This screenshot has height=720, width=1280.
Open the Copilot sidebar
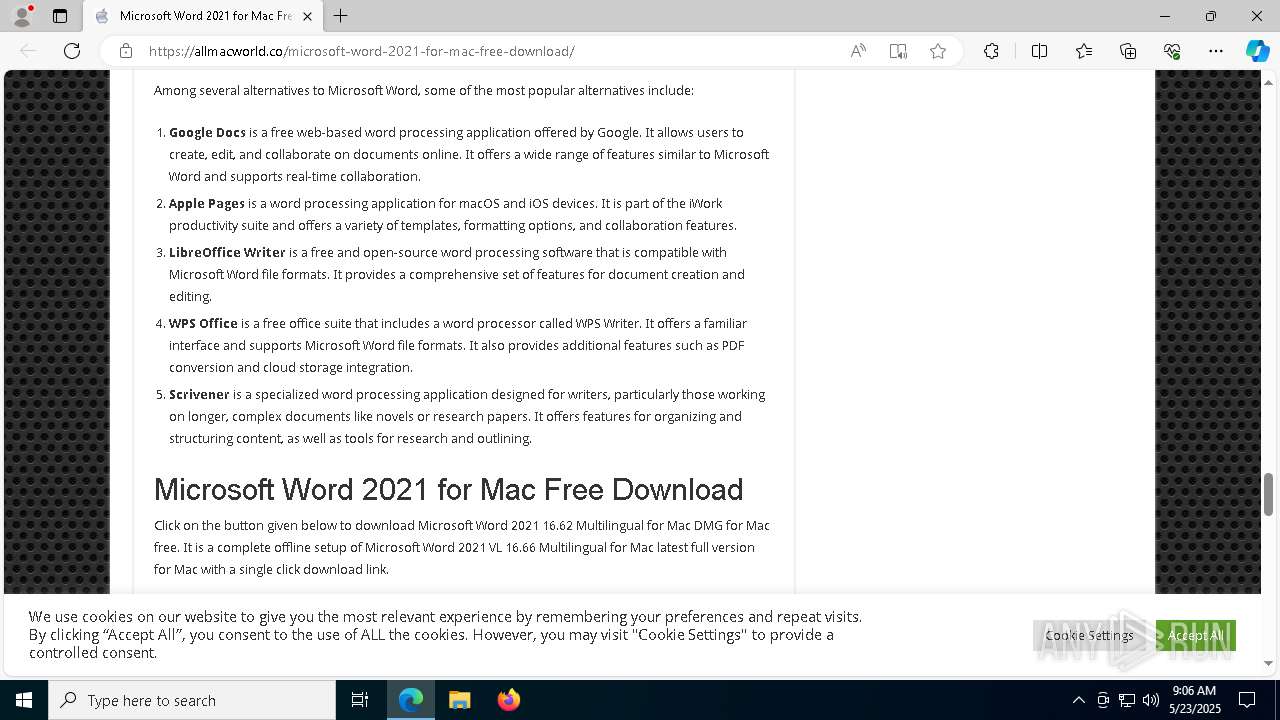tap(1257, 51)
